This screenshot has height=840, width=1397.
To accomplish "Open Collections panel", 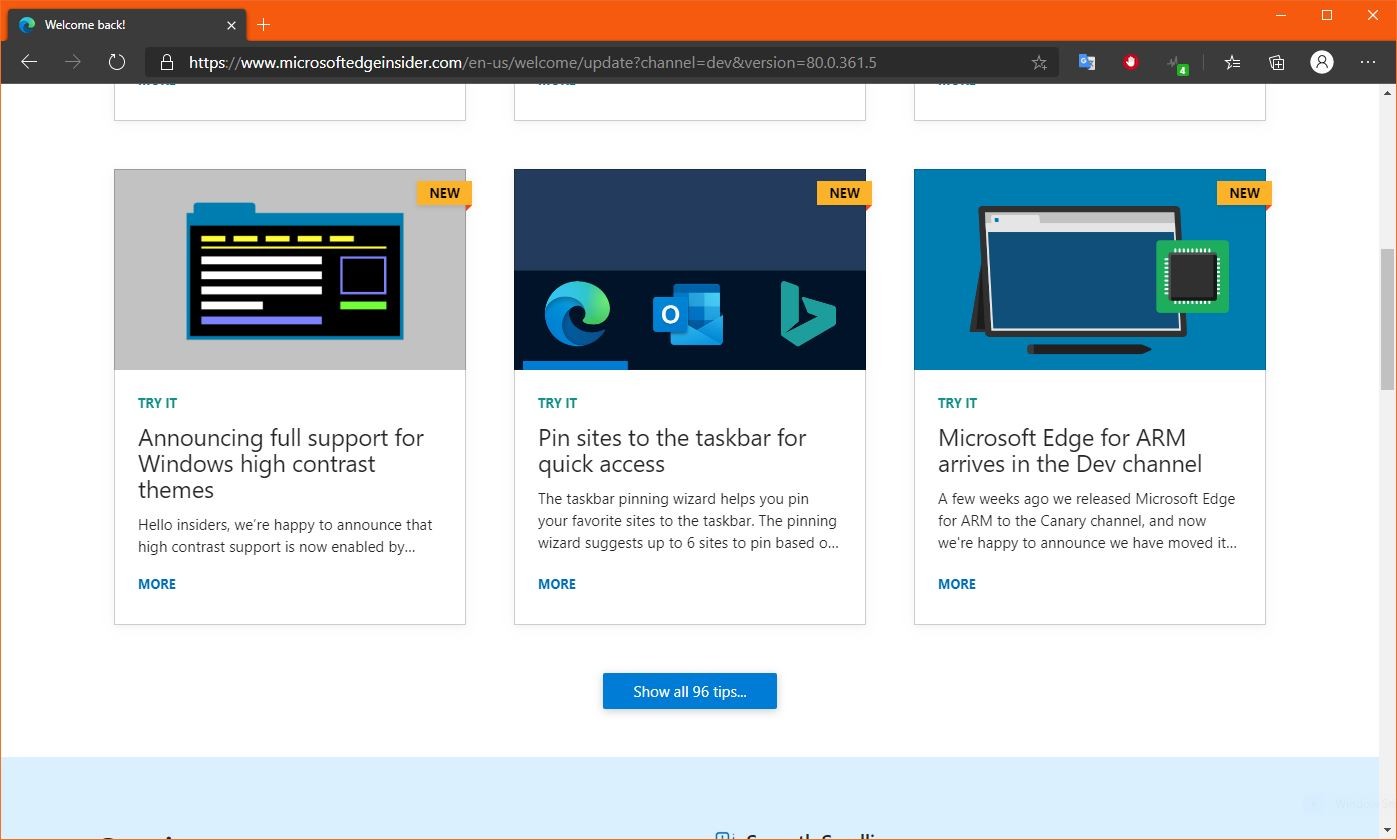I will [x=1277, y=62].
